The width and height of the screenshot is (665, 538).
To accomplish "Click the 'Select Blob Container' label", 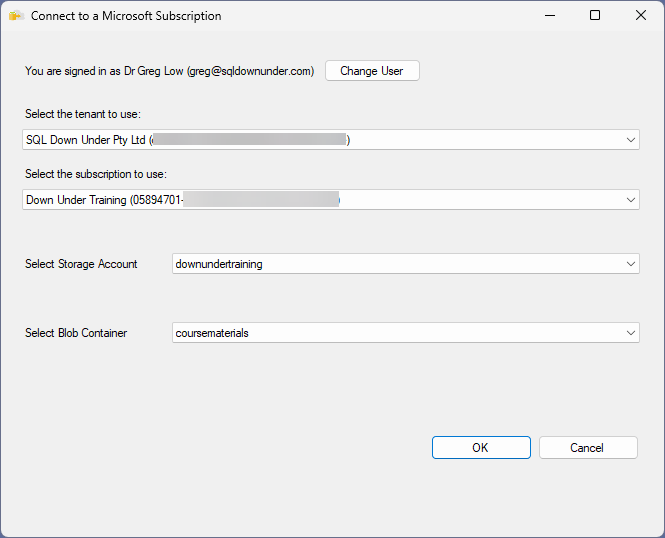I will (76, 333).
